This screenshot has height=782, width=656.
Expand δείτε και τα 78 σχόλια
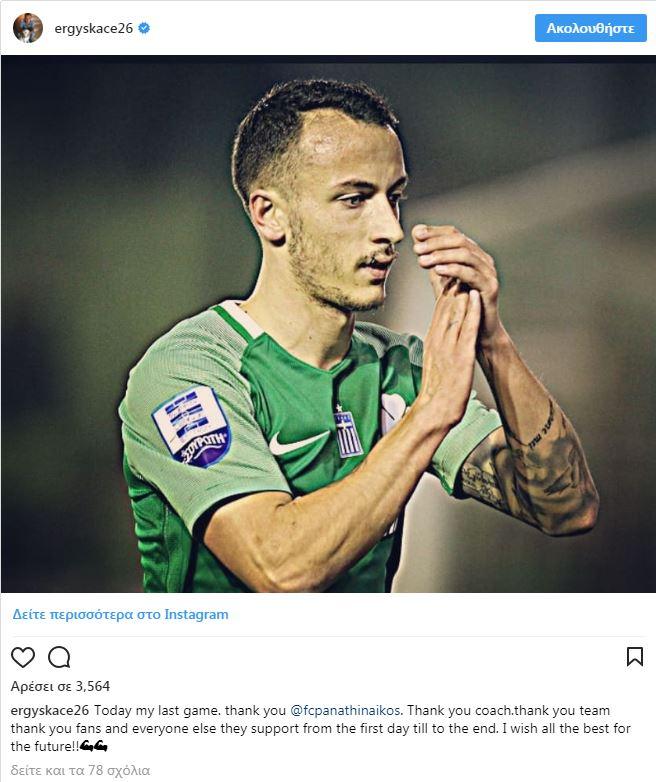pos(80,771)
